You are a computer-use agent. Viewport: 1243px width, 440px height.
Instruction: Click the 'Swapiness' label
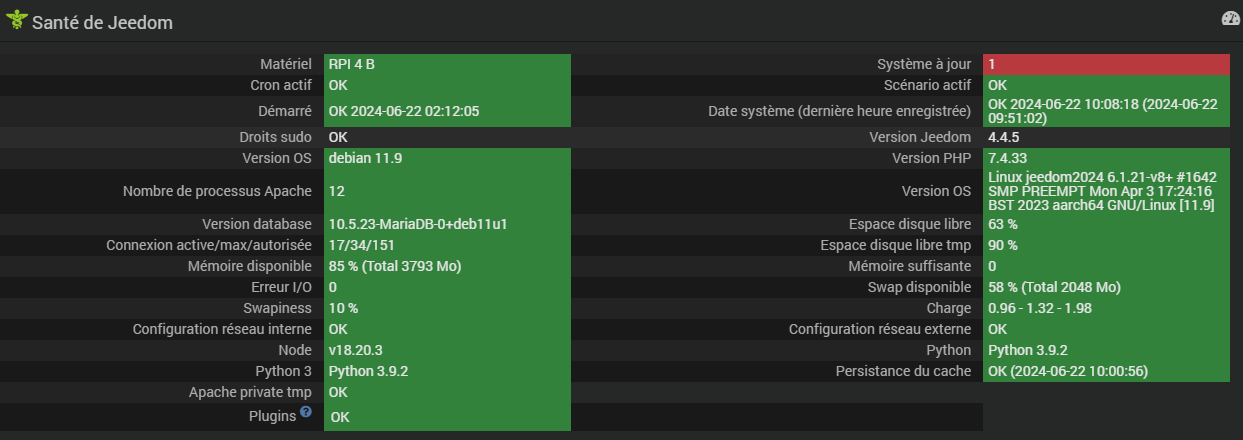pos(278,308)
